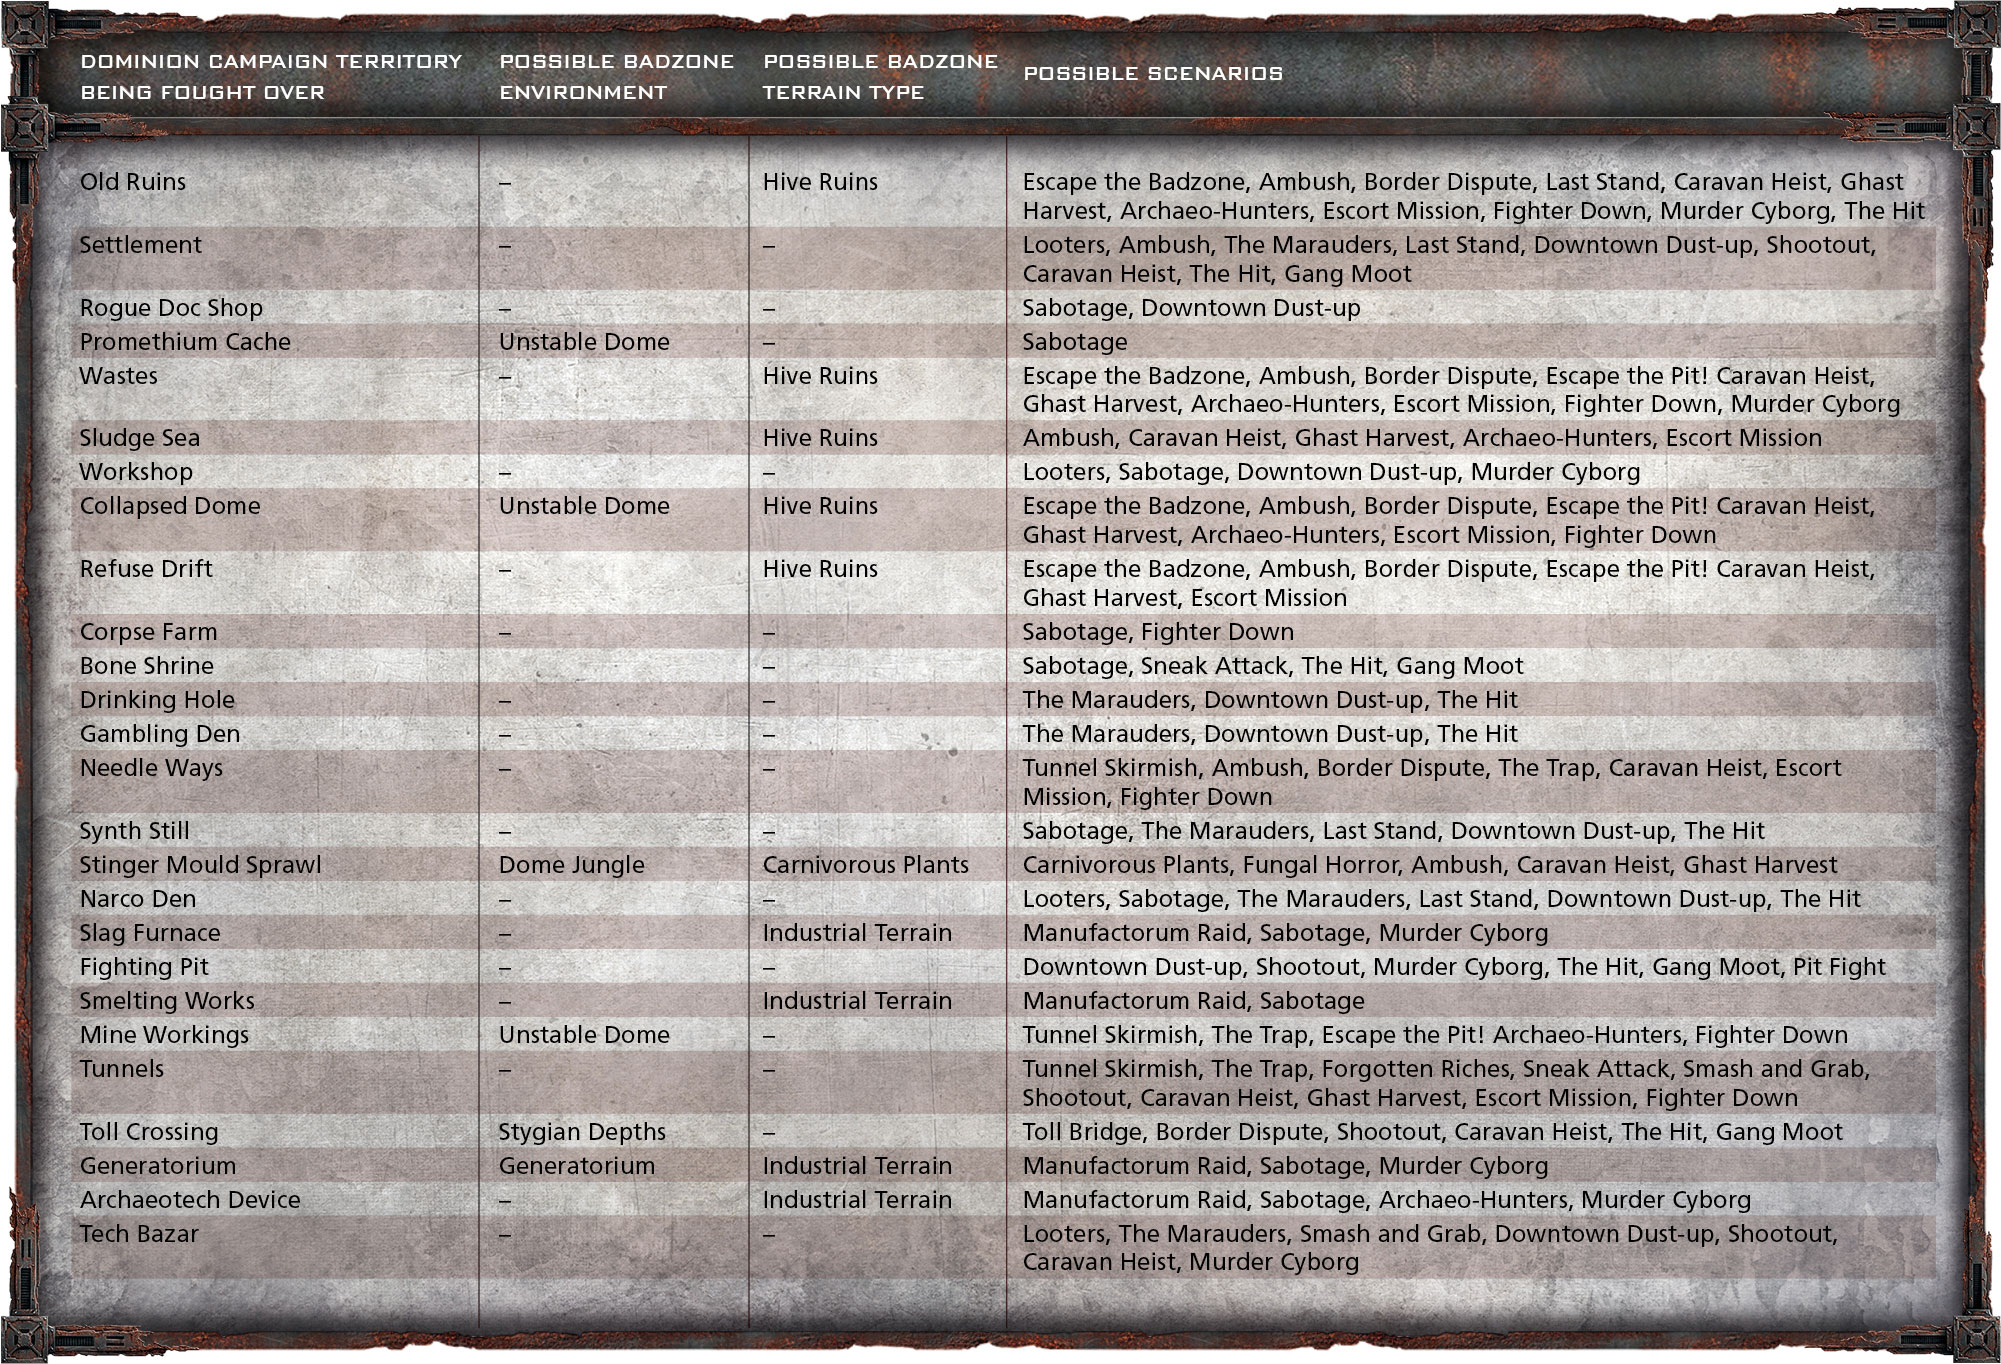Image resolution: width=2001 pixels, height=1364 pixels.
Task: Click the 'Old Ruins' territory cell
Action: pyautogui.click(x=133, y=182)
